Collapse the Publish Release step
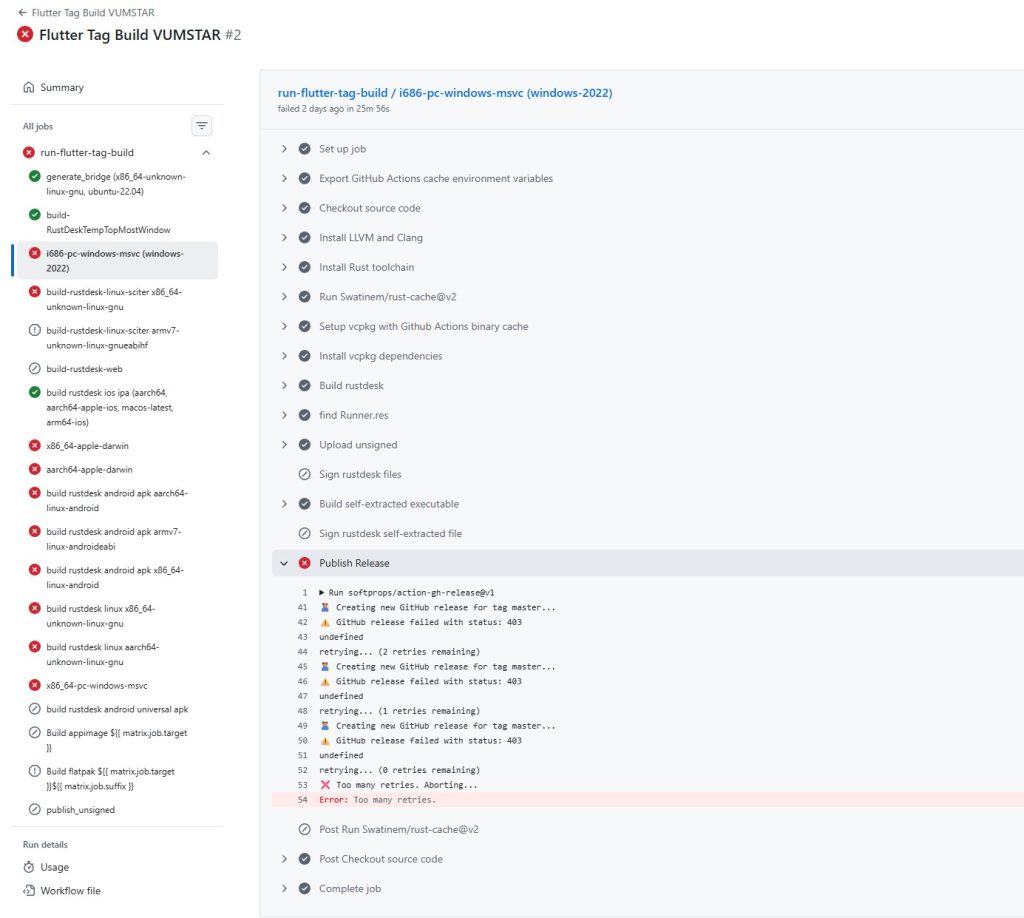Image resolution: width=1024 pixels, height=918 pixels. click(x=284, y=563)
